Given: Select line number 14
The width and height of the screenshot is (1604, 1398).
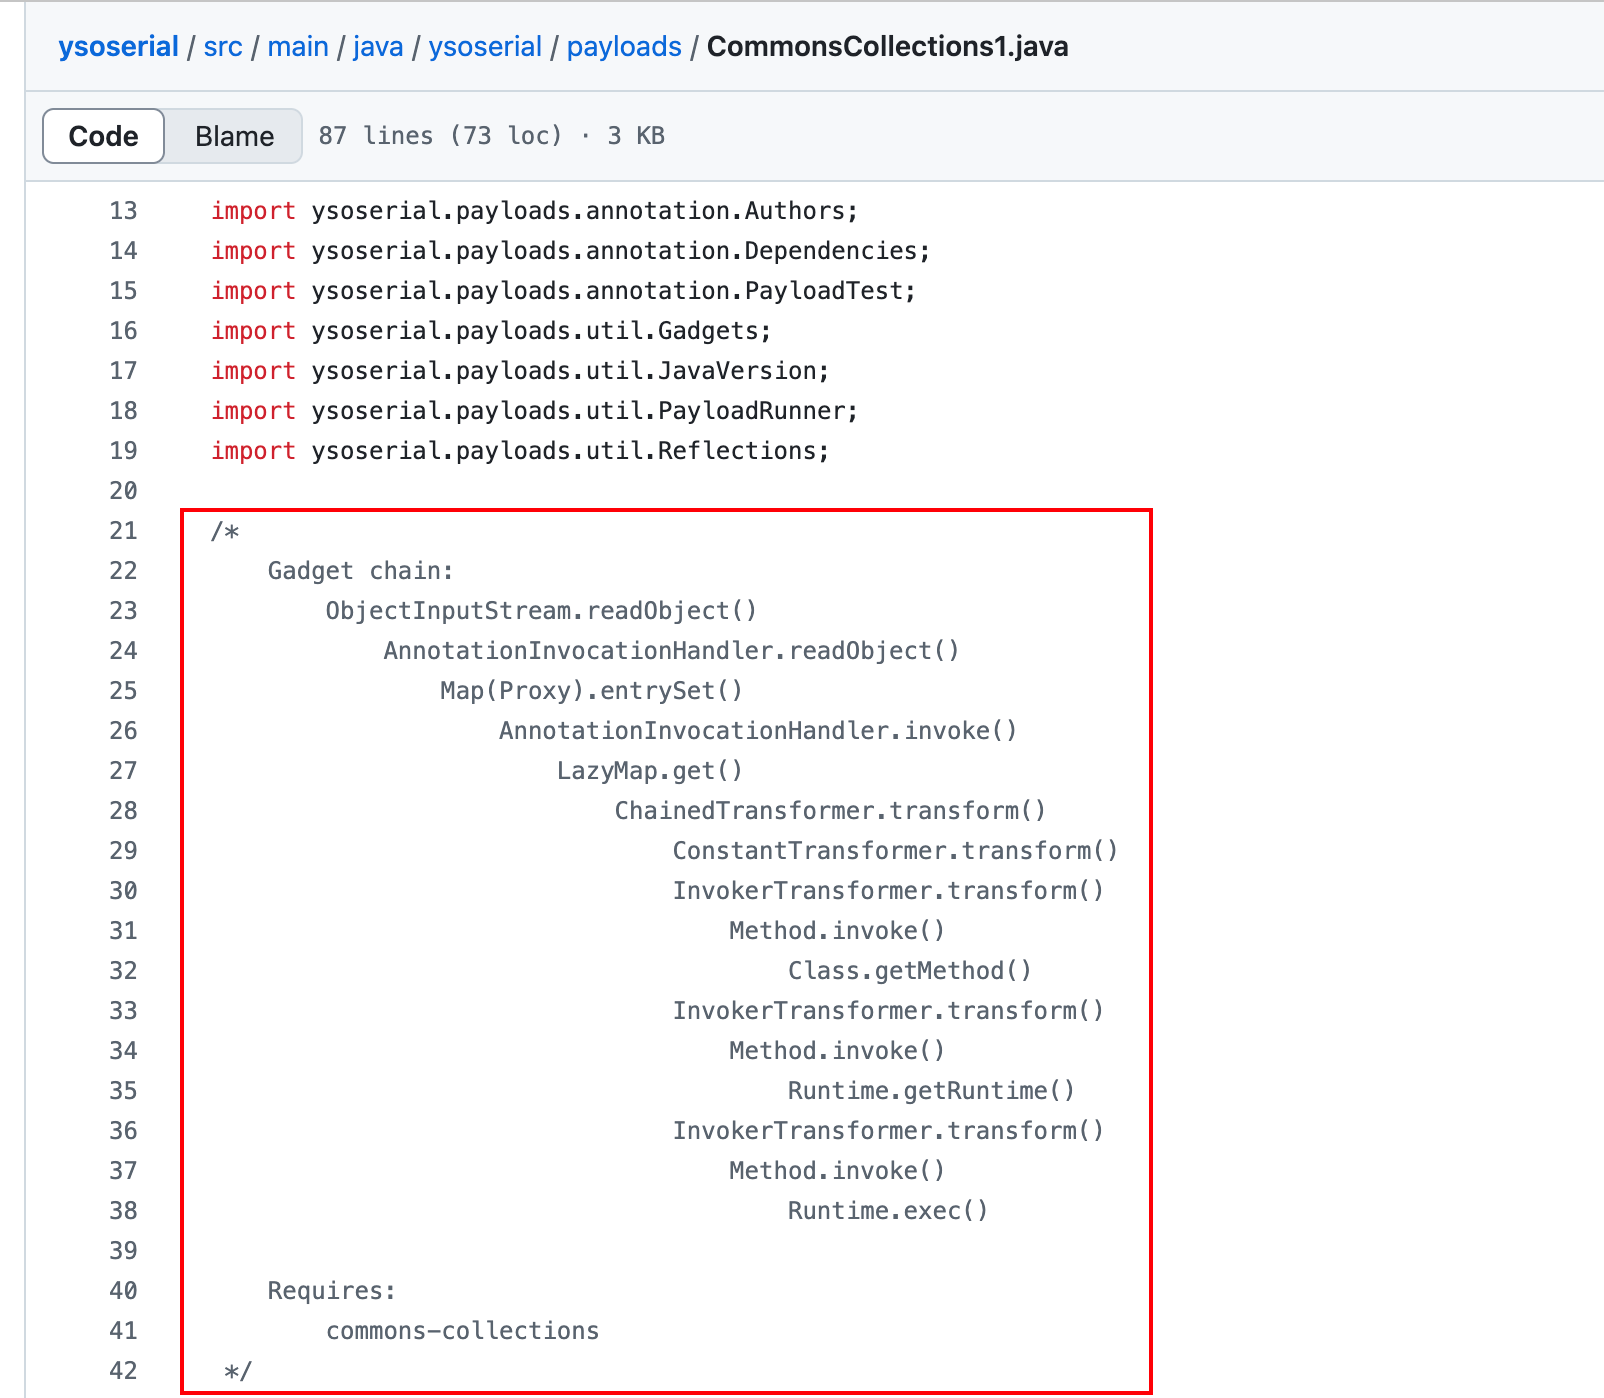Looking at the screenshot, I should pyautogui.click(x=123, y=251).
